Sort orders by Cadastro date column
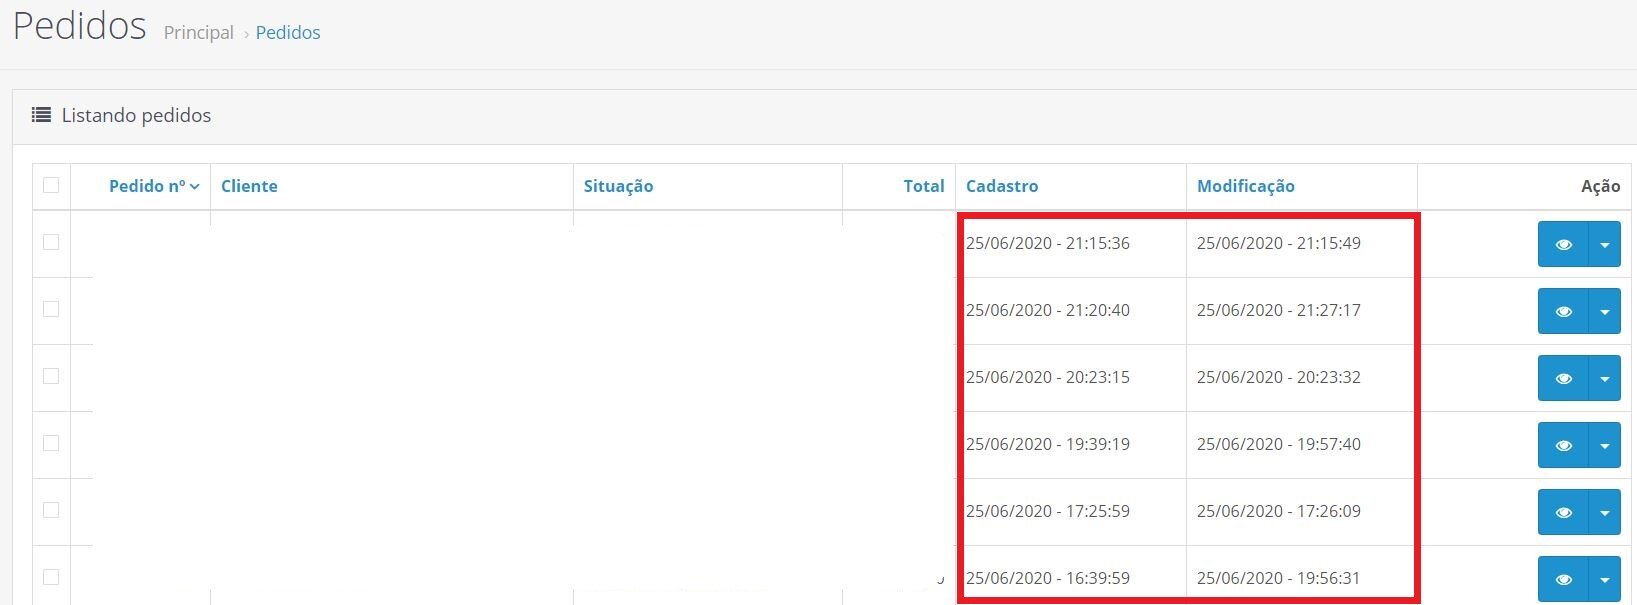Image resolution: width=1637 pixels, height=605 pixels. tap(1001, 186)
